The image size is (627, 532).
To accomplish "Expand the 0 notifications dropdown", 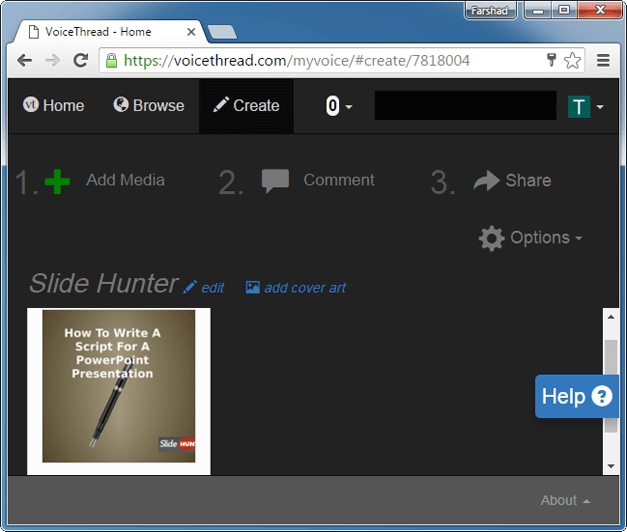I will (339, 106).
